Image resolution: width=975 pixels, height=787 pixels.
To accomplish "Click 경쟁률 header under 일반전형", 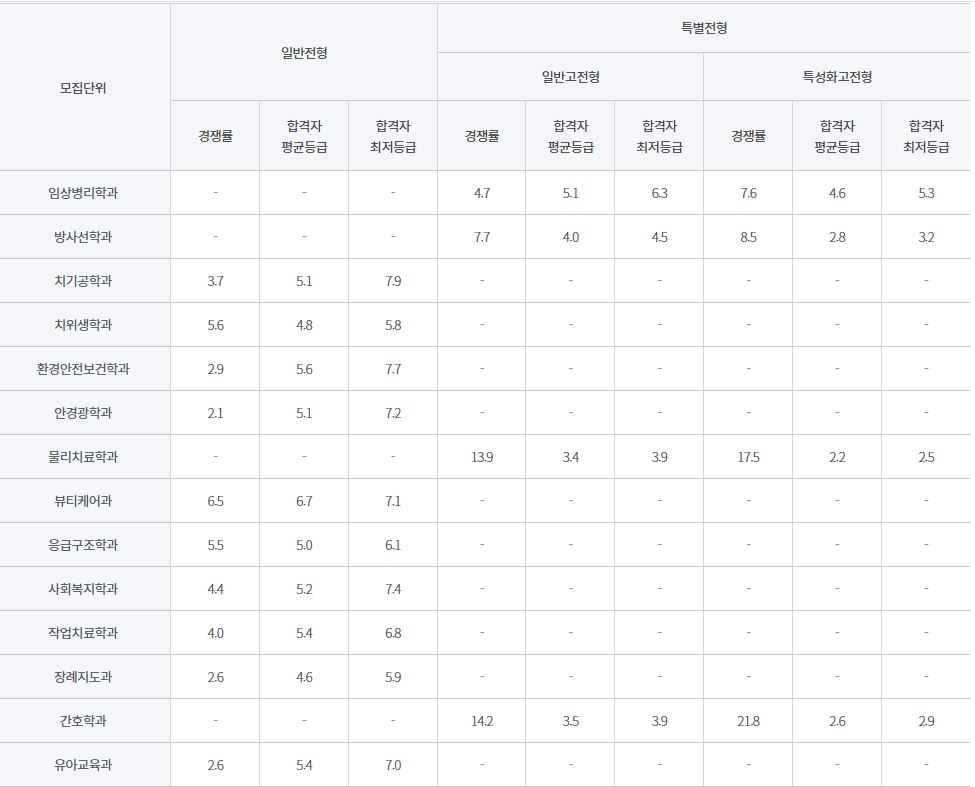I will point(215,136).
